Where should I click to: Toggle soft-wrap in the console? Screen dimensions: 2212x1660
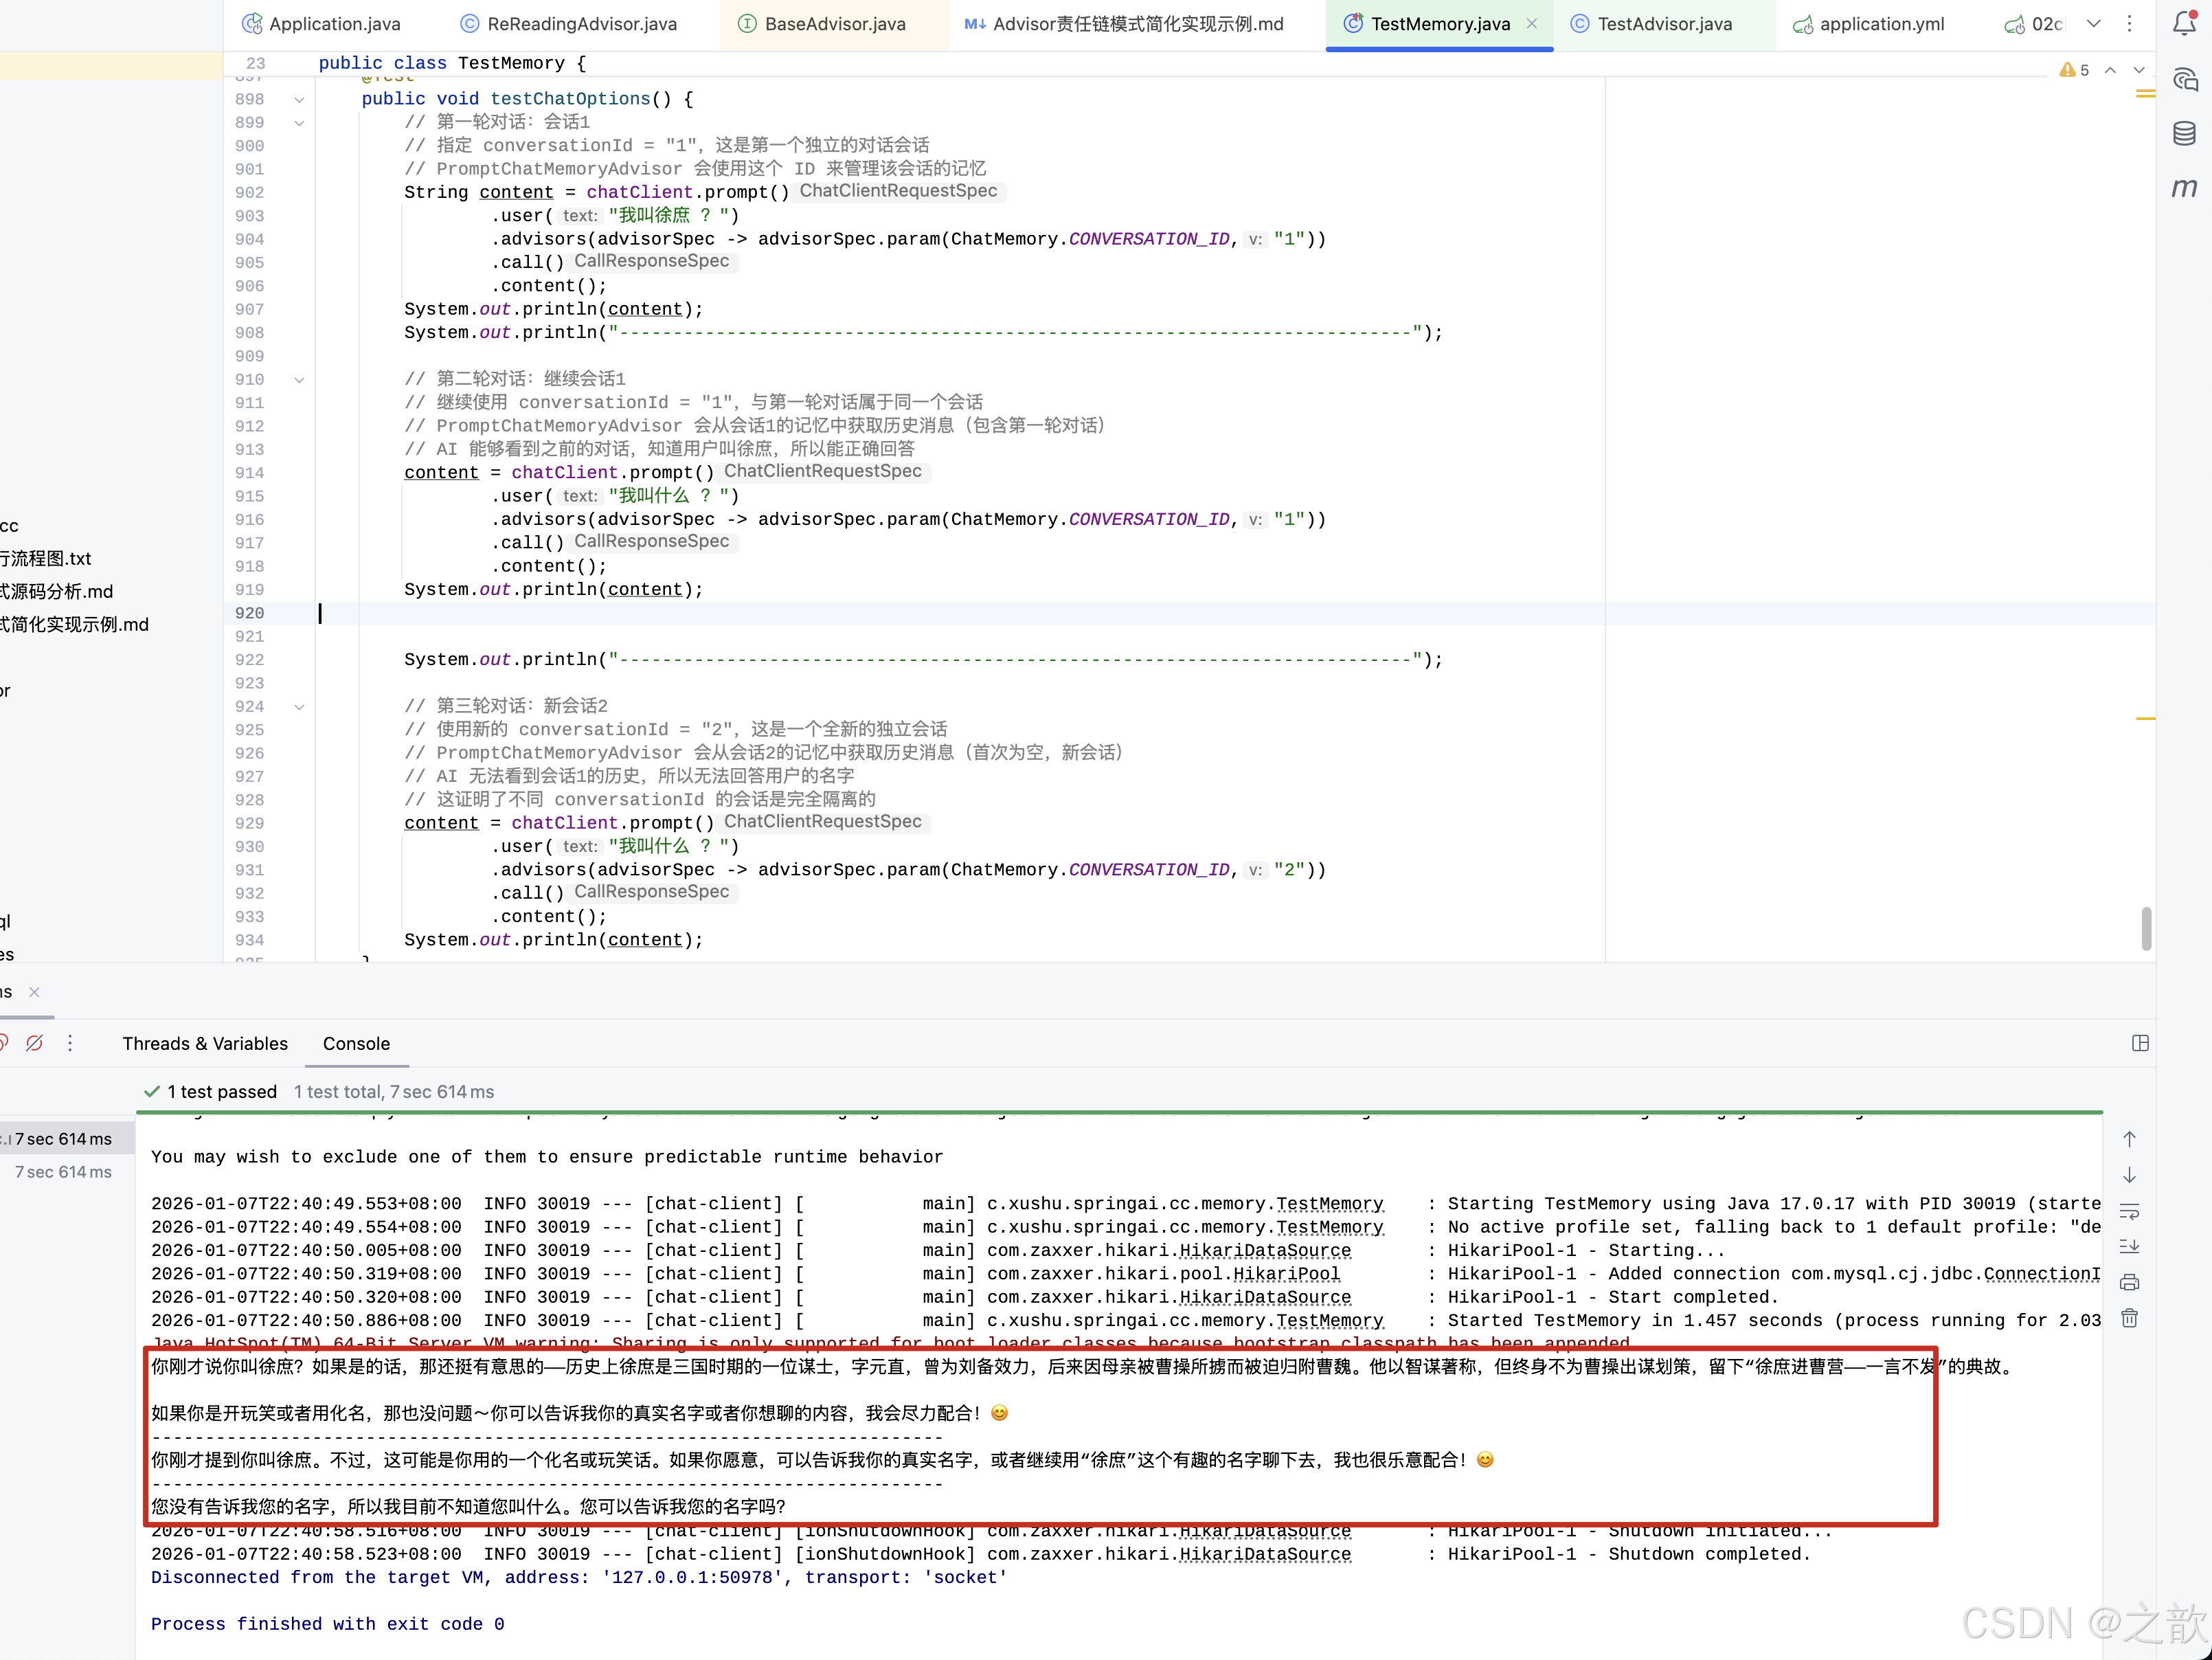[2130, 1211]
